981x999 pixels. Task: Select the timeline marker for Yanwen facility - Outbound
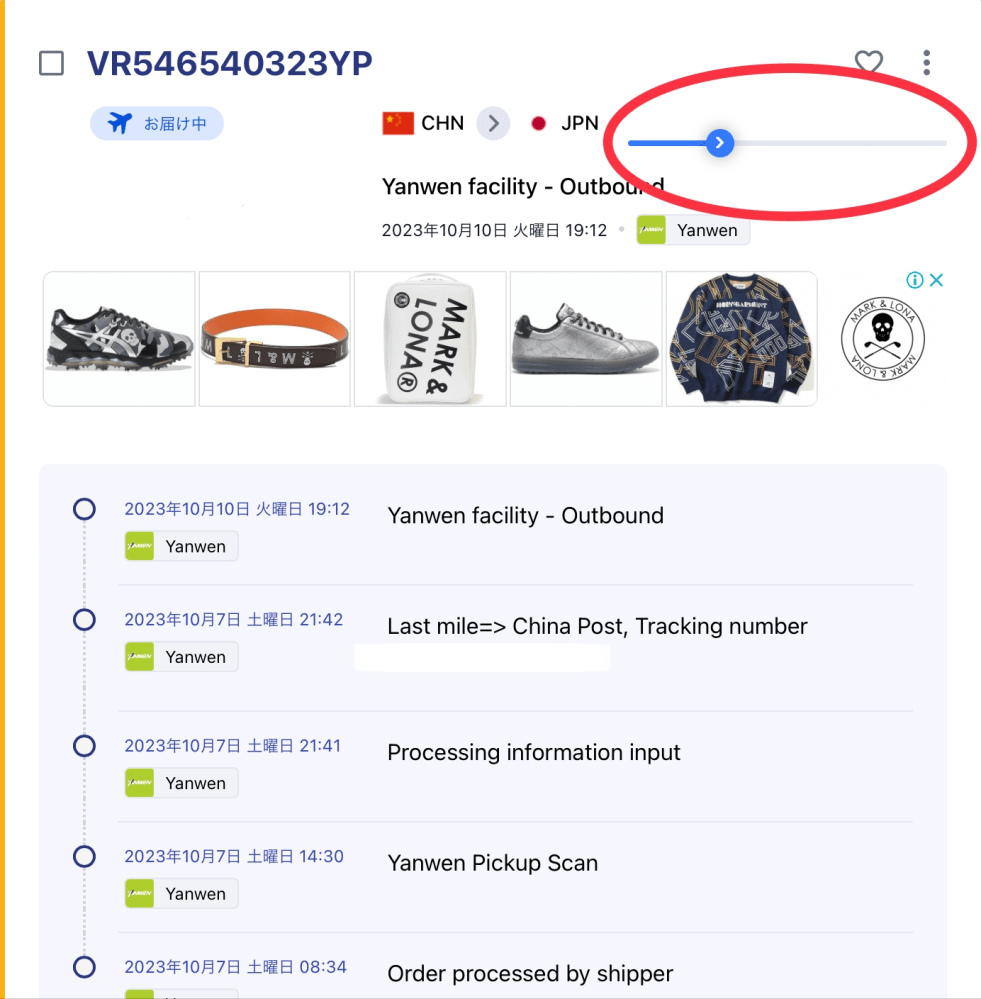84,509
